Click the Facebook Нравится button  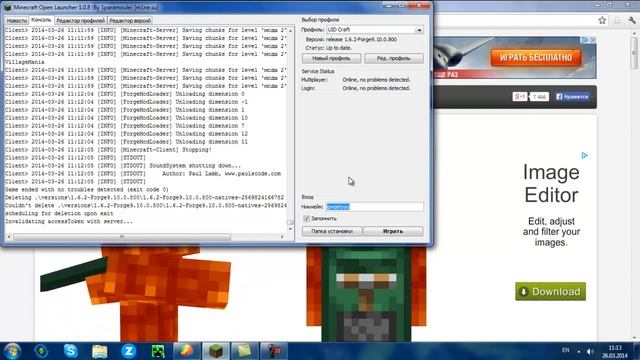click(x=572, y=97)
